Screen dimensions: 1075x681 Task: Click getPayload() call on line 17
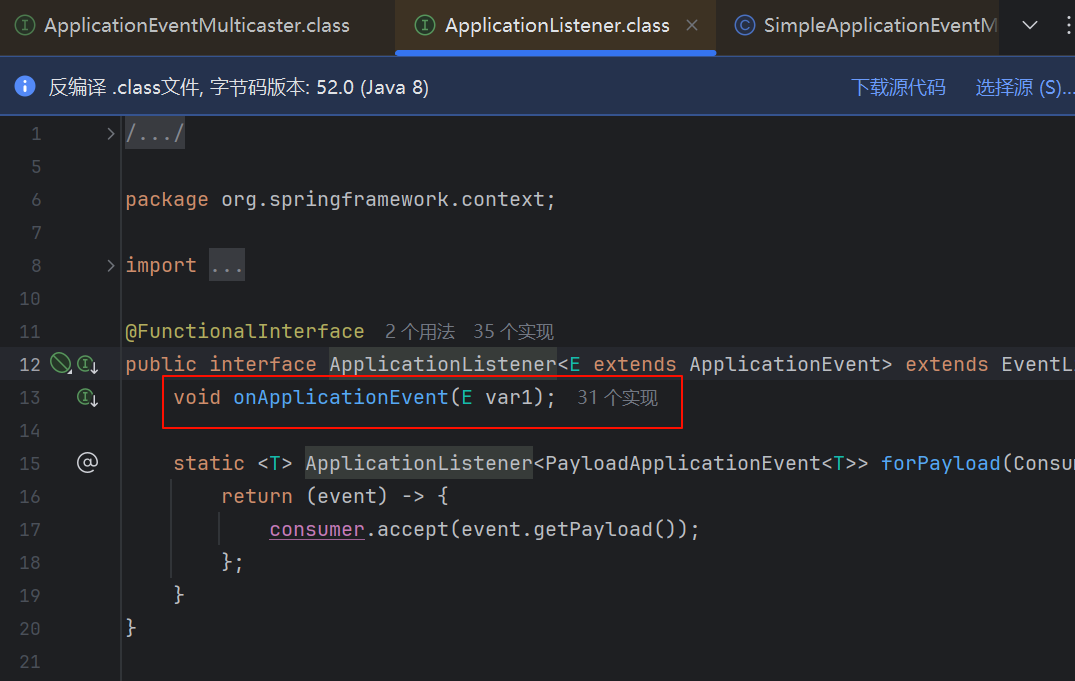(605, 529)
